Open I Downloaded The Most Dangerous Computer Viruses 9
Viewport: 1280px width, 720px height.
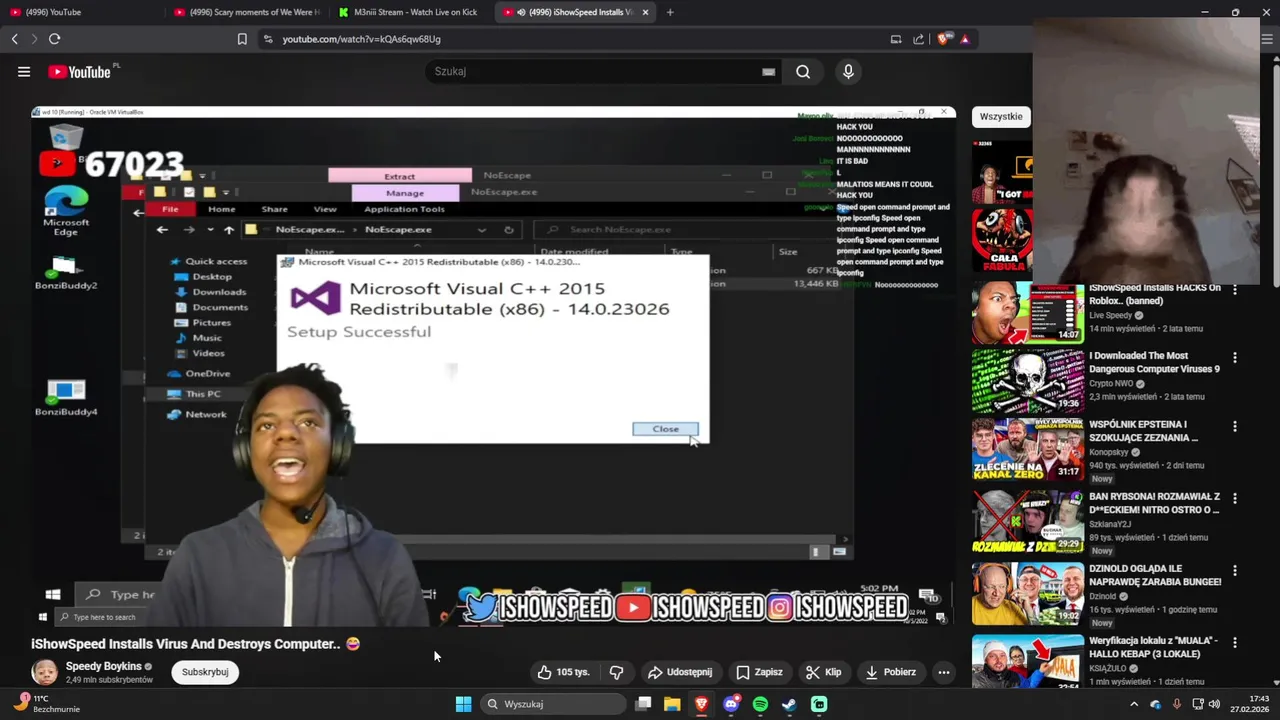pyautogui.click(x=1154, y=362)
